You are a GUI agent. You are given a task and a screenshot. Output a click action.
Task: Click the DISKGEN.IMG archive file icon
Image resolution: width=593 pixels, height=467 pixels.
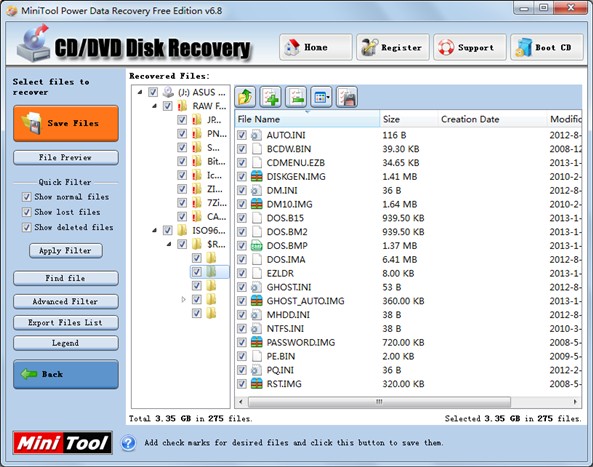click(256, 177)
